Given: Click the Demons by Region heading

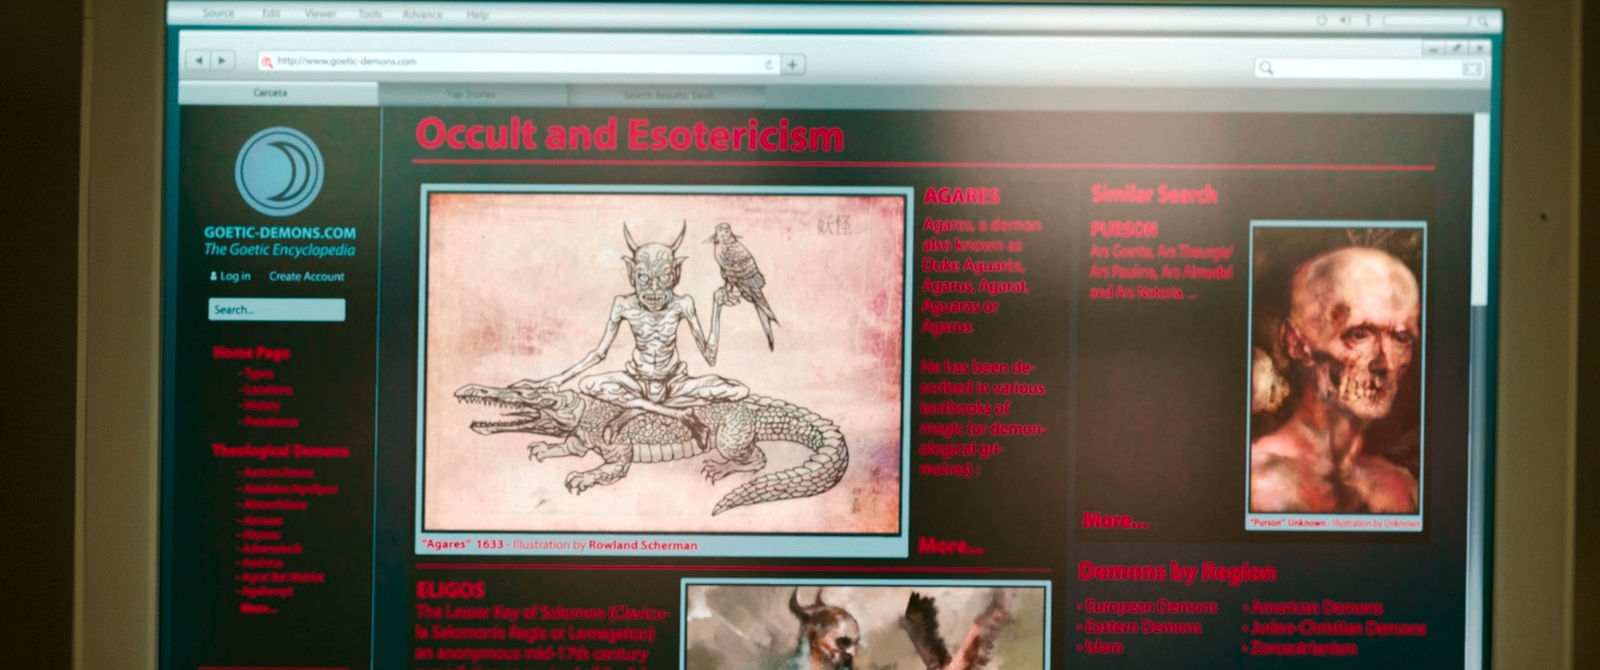Looking at the screenshot, I should tap(1177, 573).
